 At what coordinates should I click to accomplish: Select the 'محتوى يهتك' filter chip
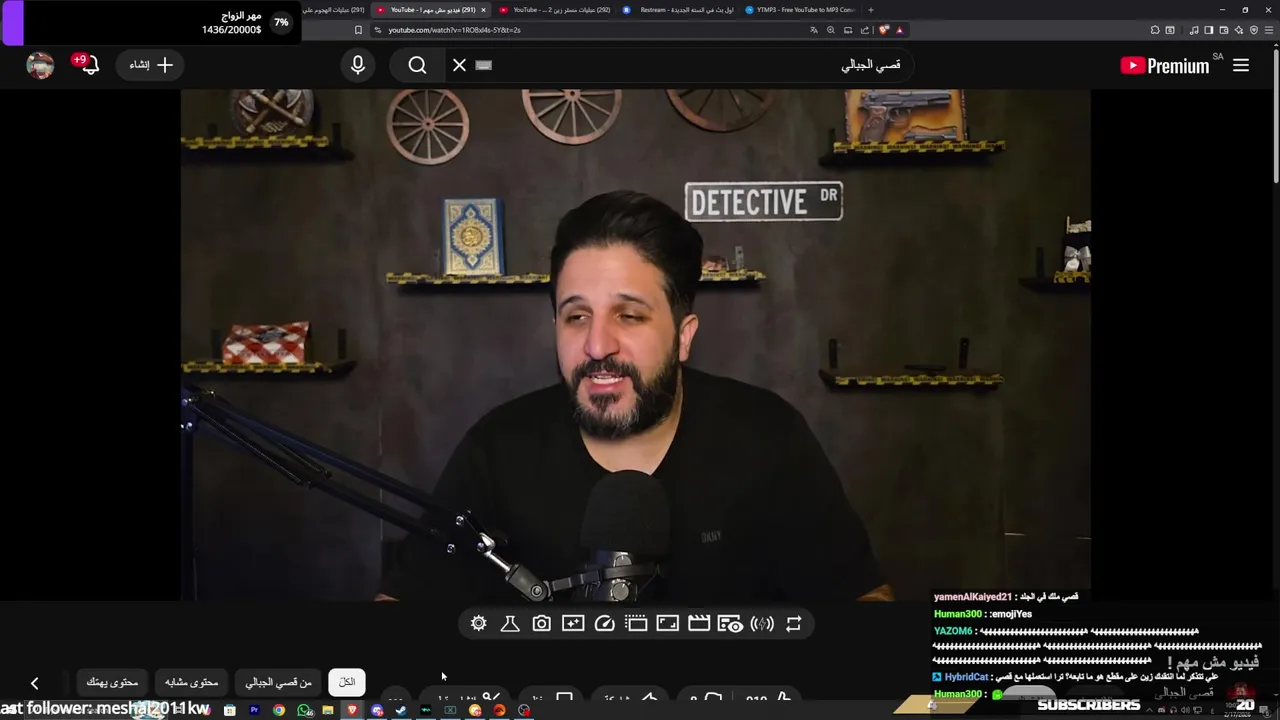pos(112,682)
